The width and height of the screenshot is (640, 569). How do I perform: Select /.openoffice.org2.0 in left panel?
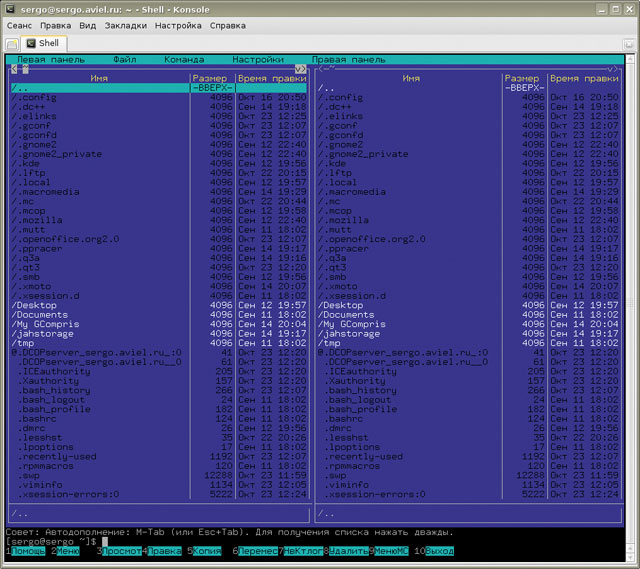[x=159, y=239]
